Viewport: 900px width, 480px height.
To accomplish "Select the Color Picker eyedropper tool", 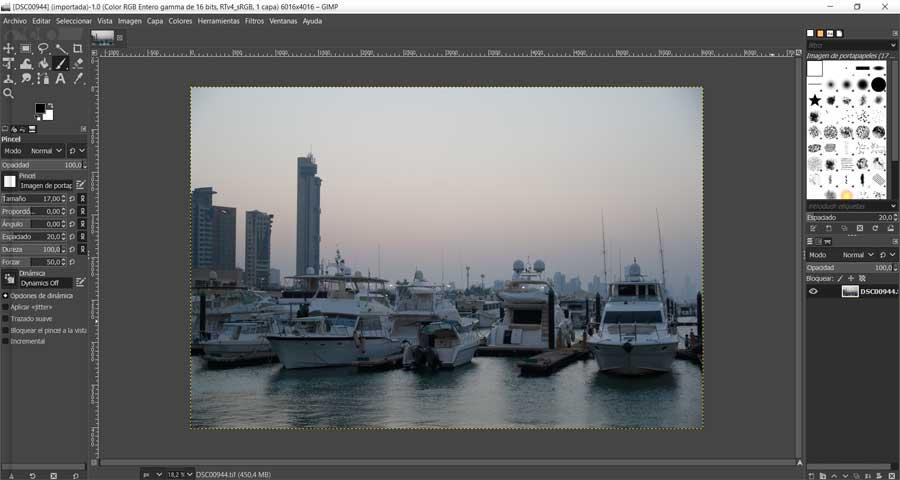I will click(78, 79).
